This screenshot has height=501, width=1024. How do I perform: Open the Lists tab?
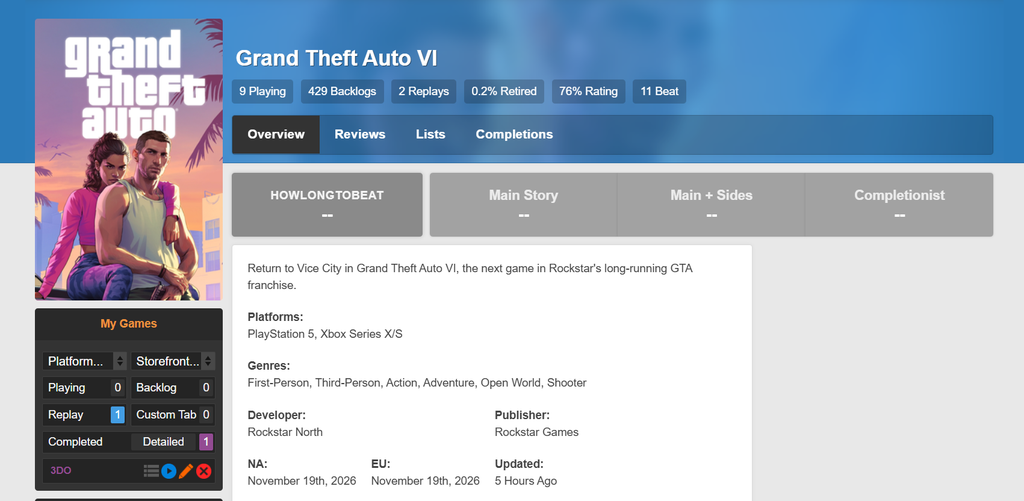coord(431,134)
